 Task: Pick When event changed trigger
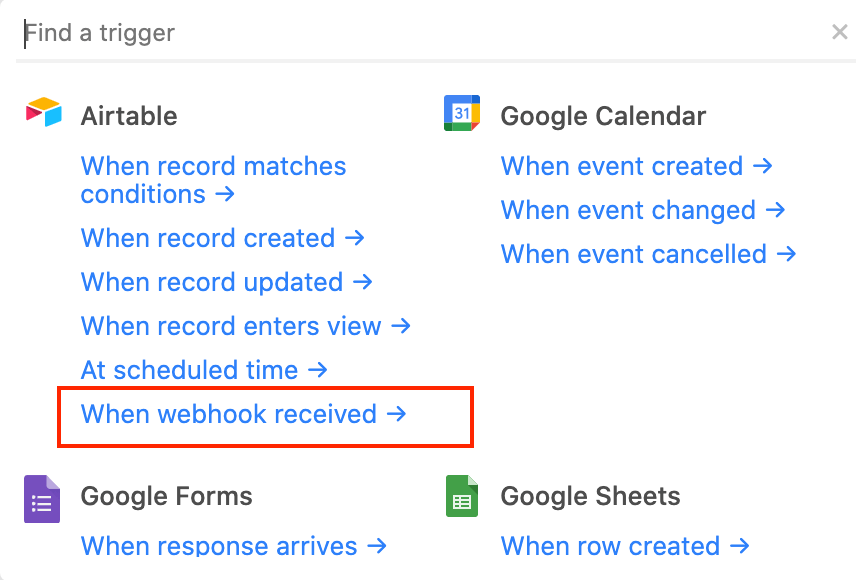643,210
